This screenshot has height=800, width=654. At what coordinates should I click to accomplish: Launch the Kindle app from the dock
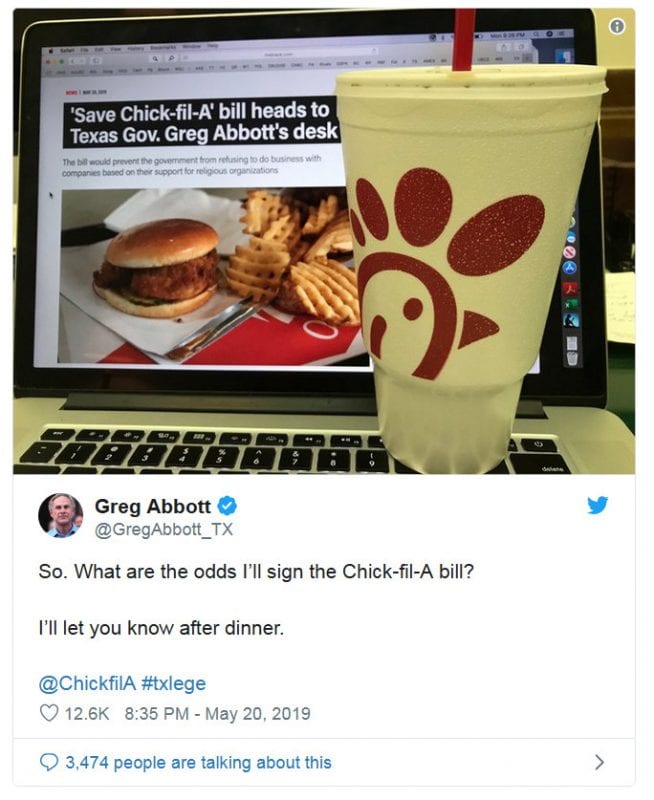coord(572,321)
